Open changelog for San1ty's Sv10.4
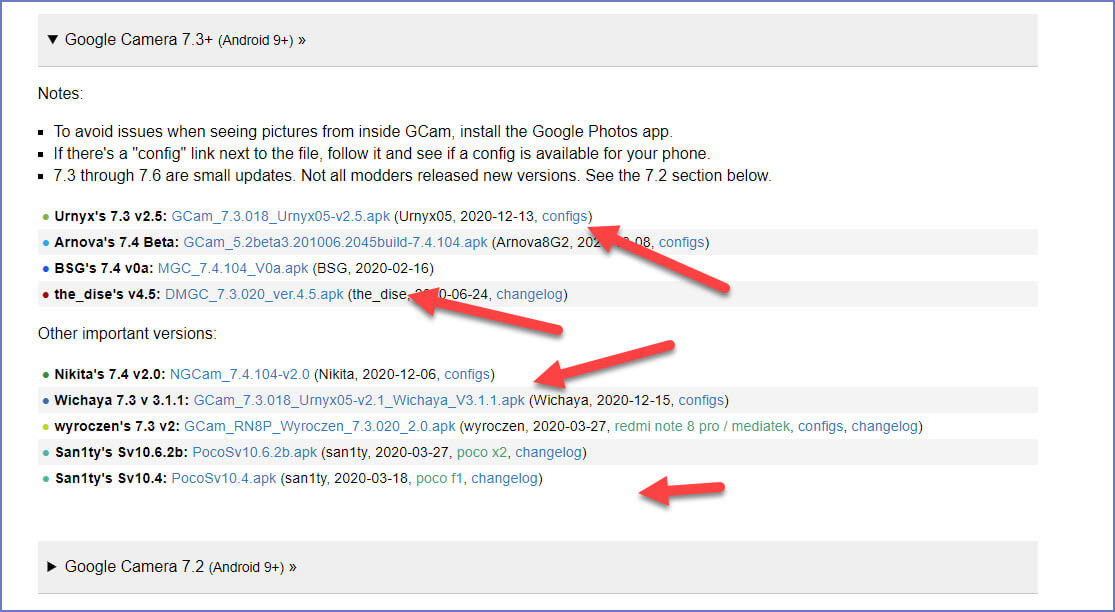The image size is (1115, 612). pyautogui.click(x=504, y=478)
